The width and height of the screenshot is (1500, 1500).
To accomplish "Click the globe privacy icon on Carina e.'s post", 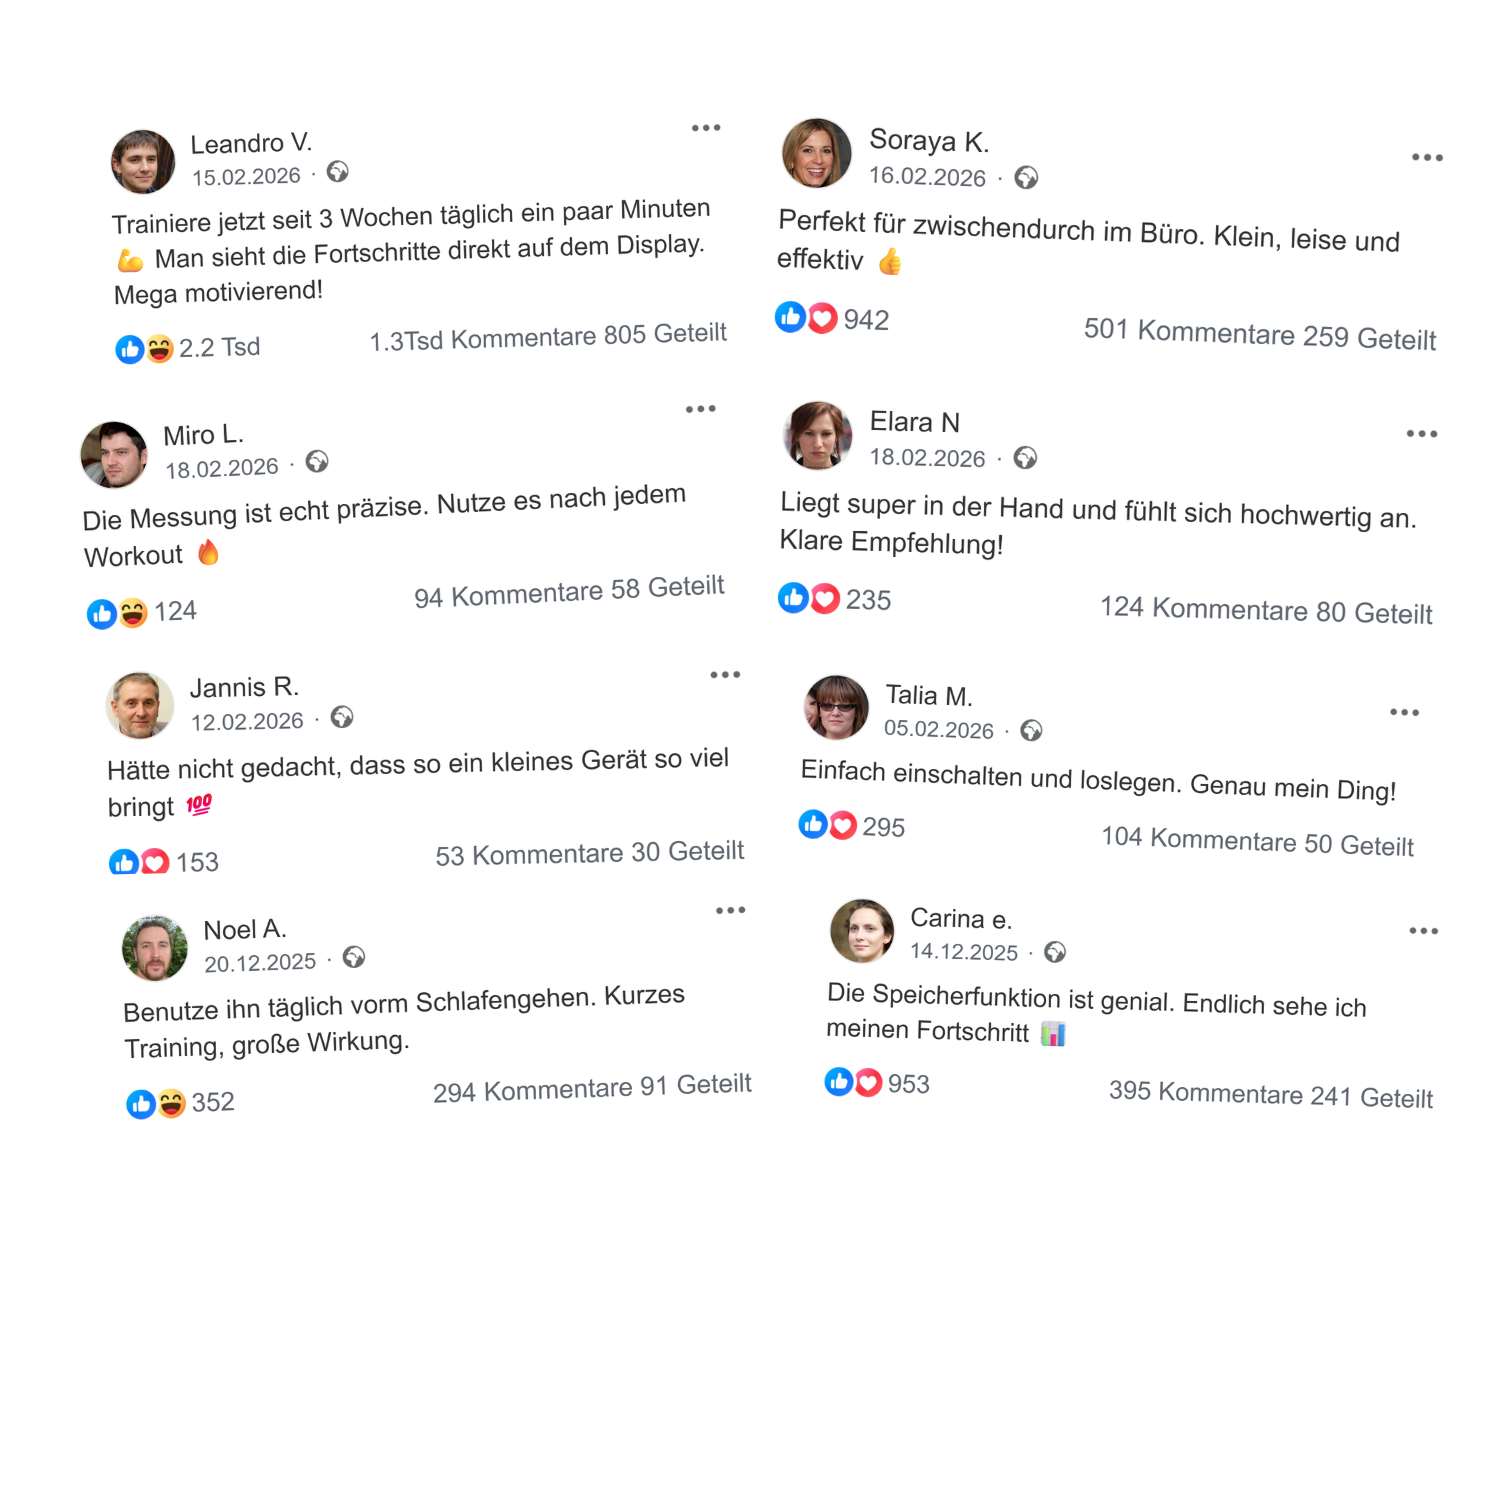I will point(1055,952).
